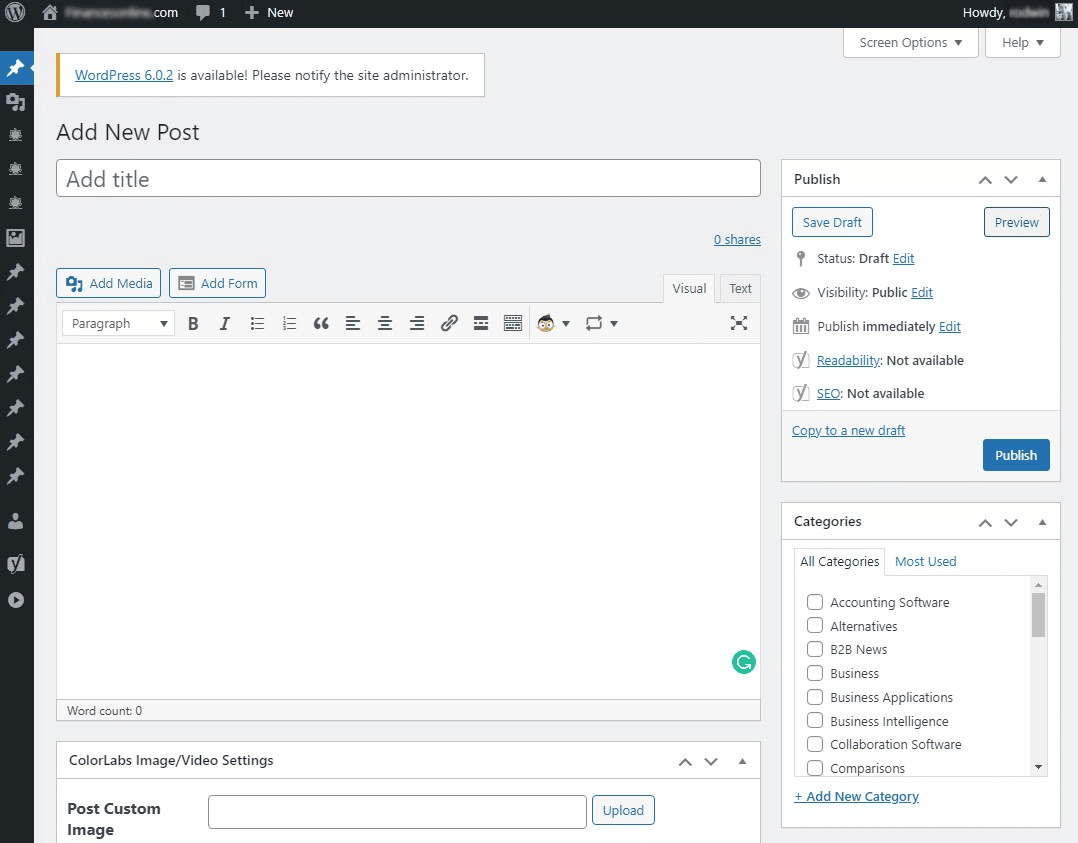
Task: Select the Business Intelligence category
Action: point(815,721)
